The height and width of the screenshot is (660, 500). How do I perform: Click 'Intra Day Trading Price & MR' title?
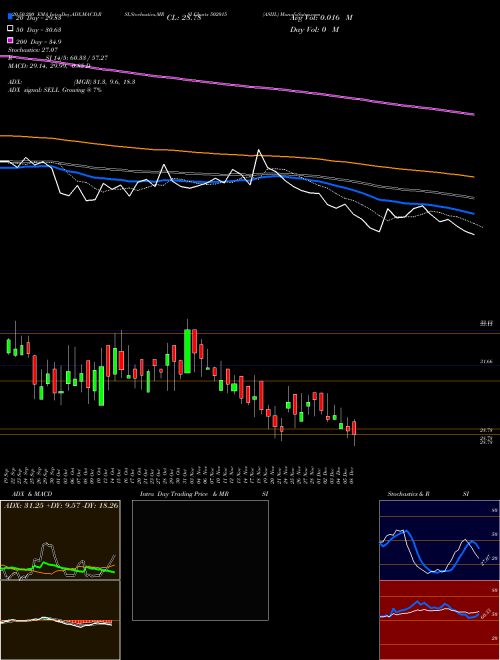(x=184, y=494)
